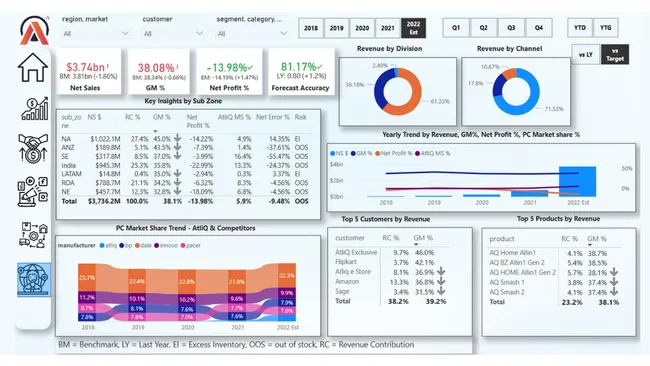Sort by Risk column header
The image size is (650, 366).
click(301, 117)
